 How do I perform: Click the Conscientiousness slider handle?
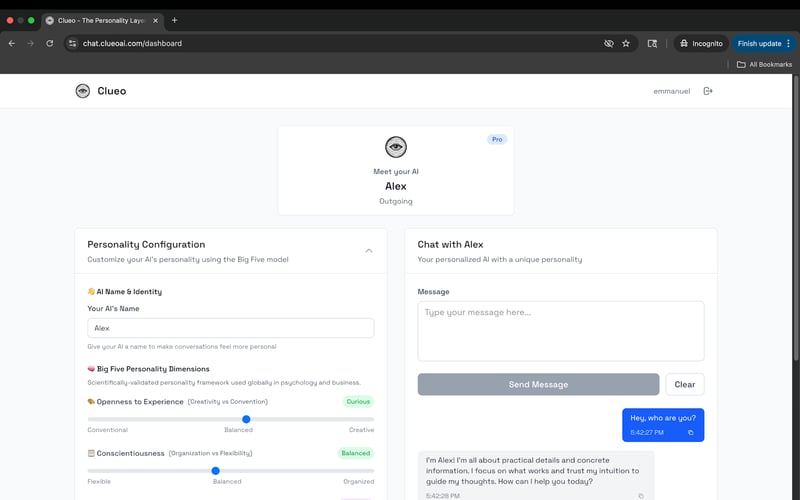[x=215, y=471]
